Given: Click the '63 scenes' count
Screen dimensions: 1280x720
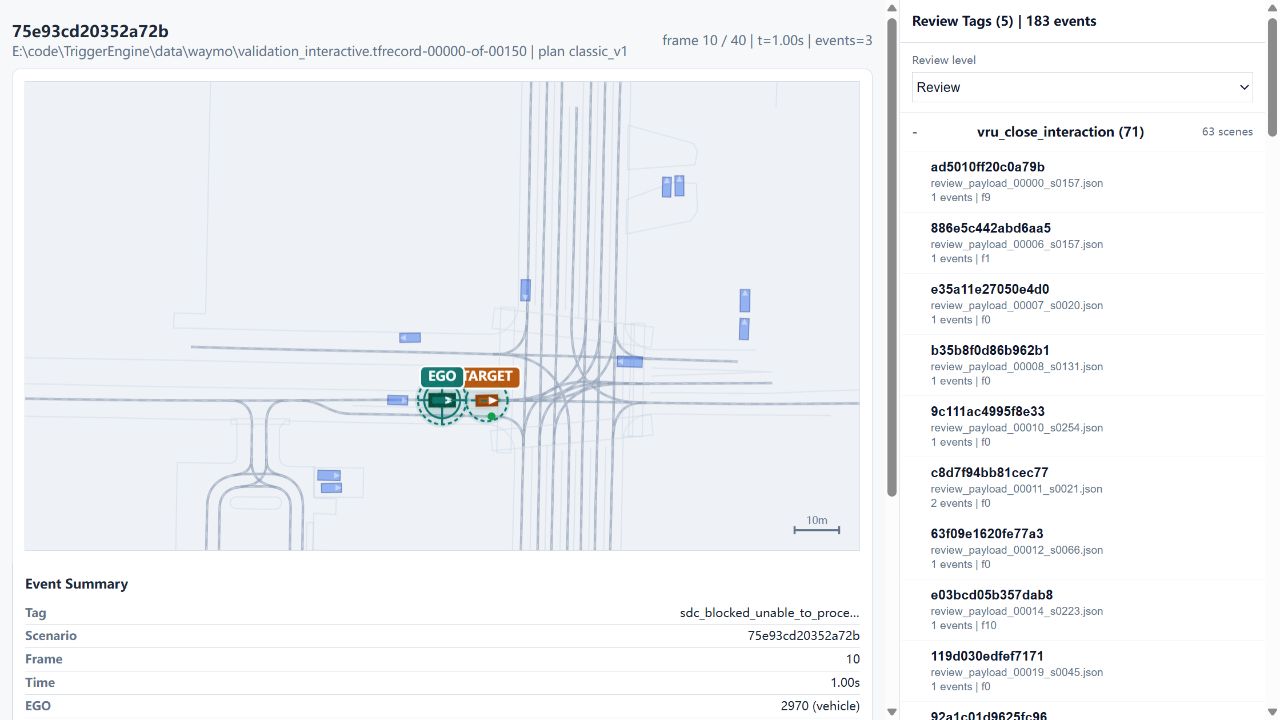Looking at the screenshot, I should 1227,132.
